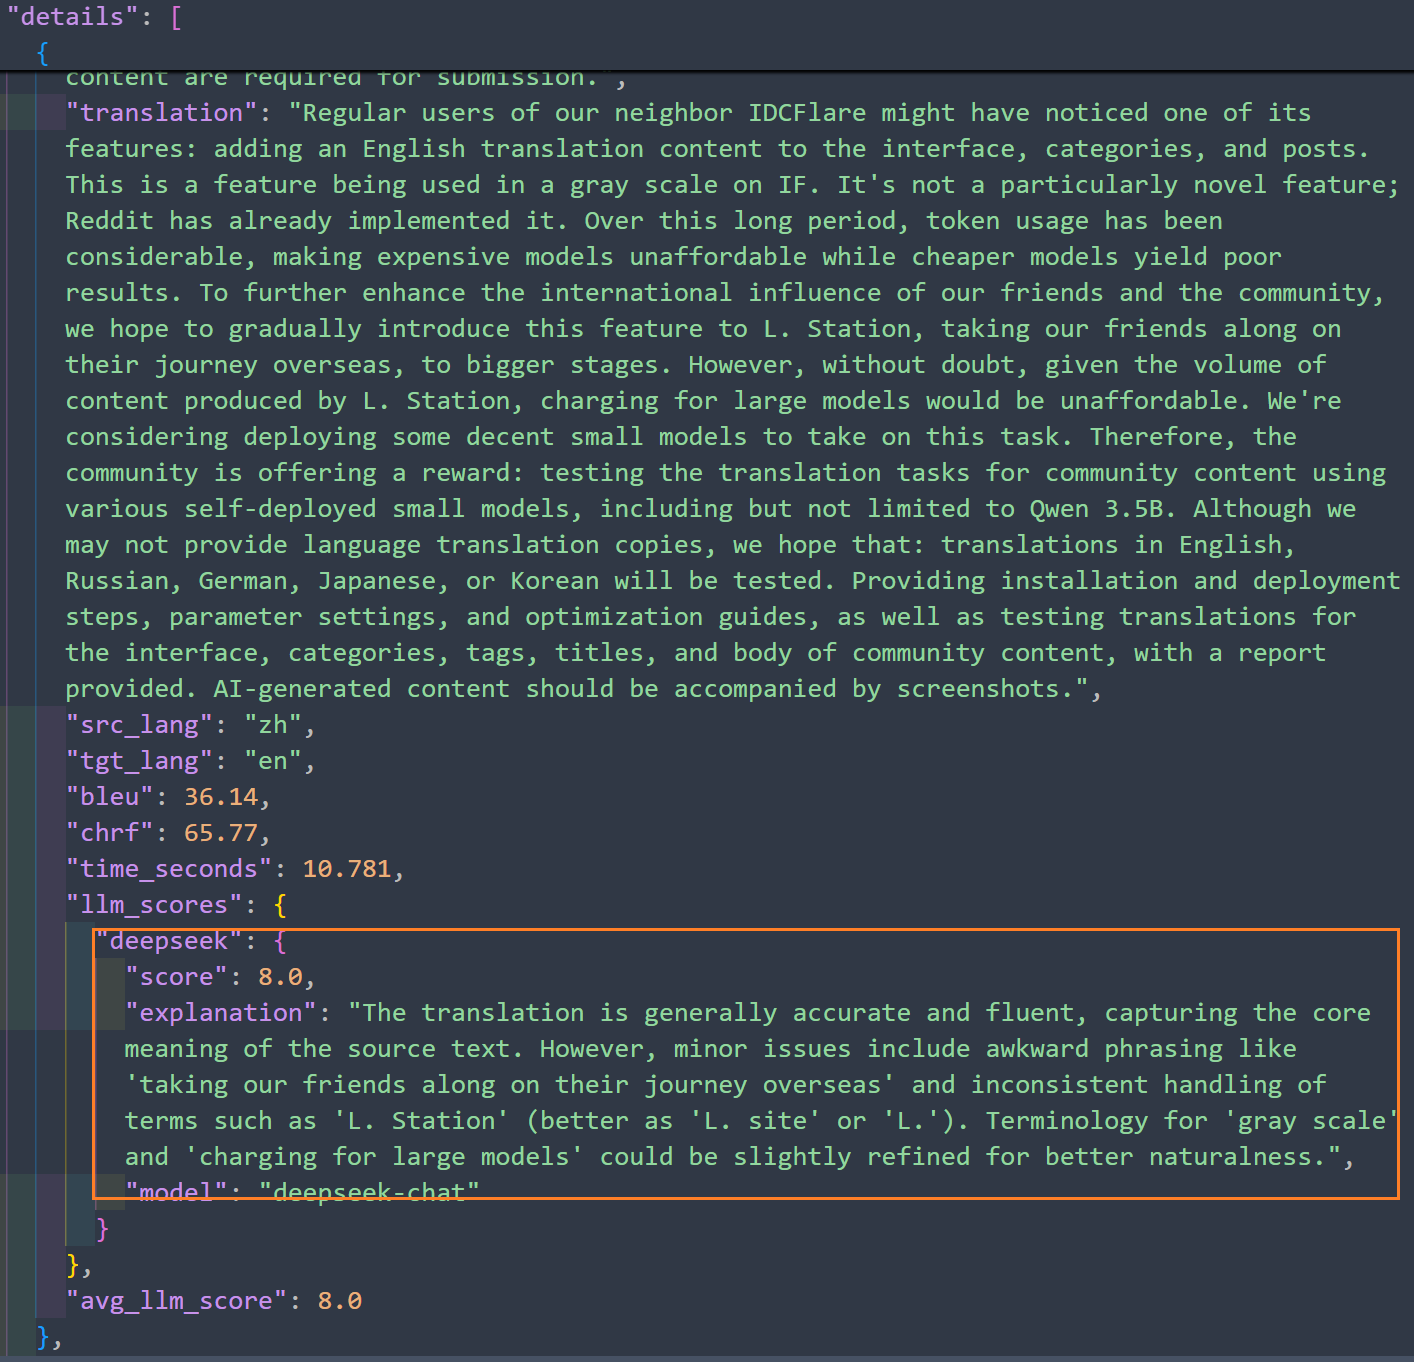Click the "deepseek-chat" model value

[x=369, y=1192]
